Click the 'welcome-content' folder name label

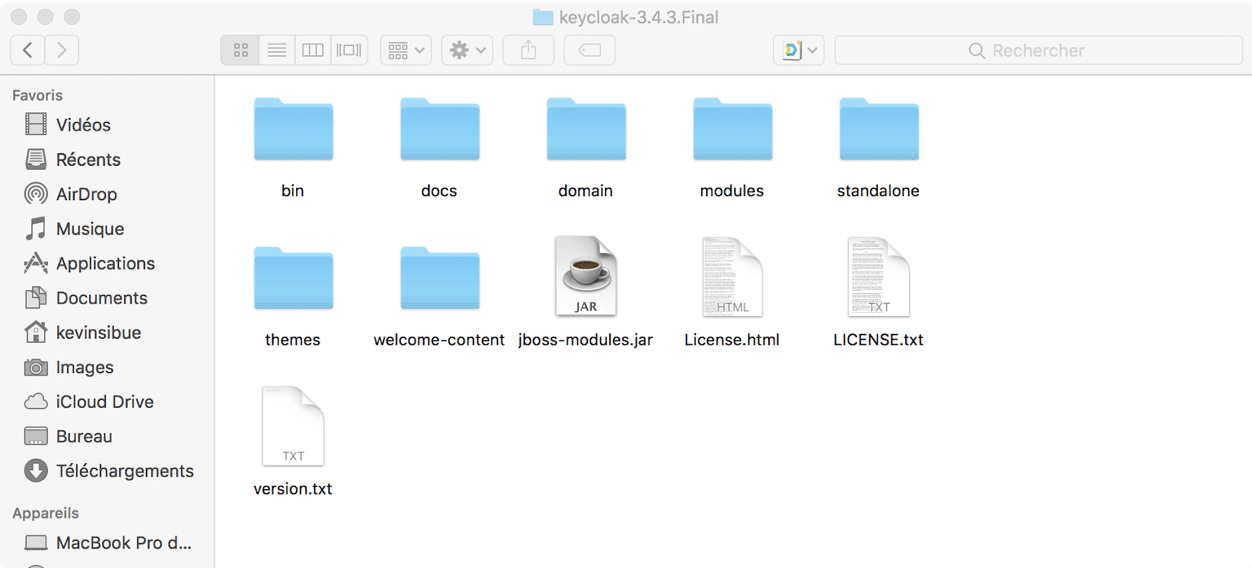(439, 340)
